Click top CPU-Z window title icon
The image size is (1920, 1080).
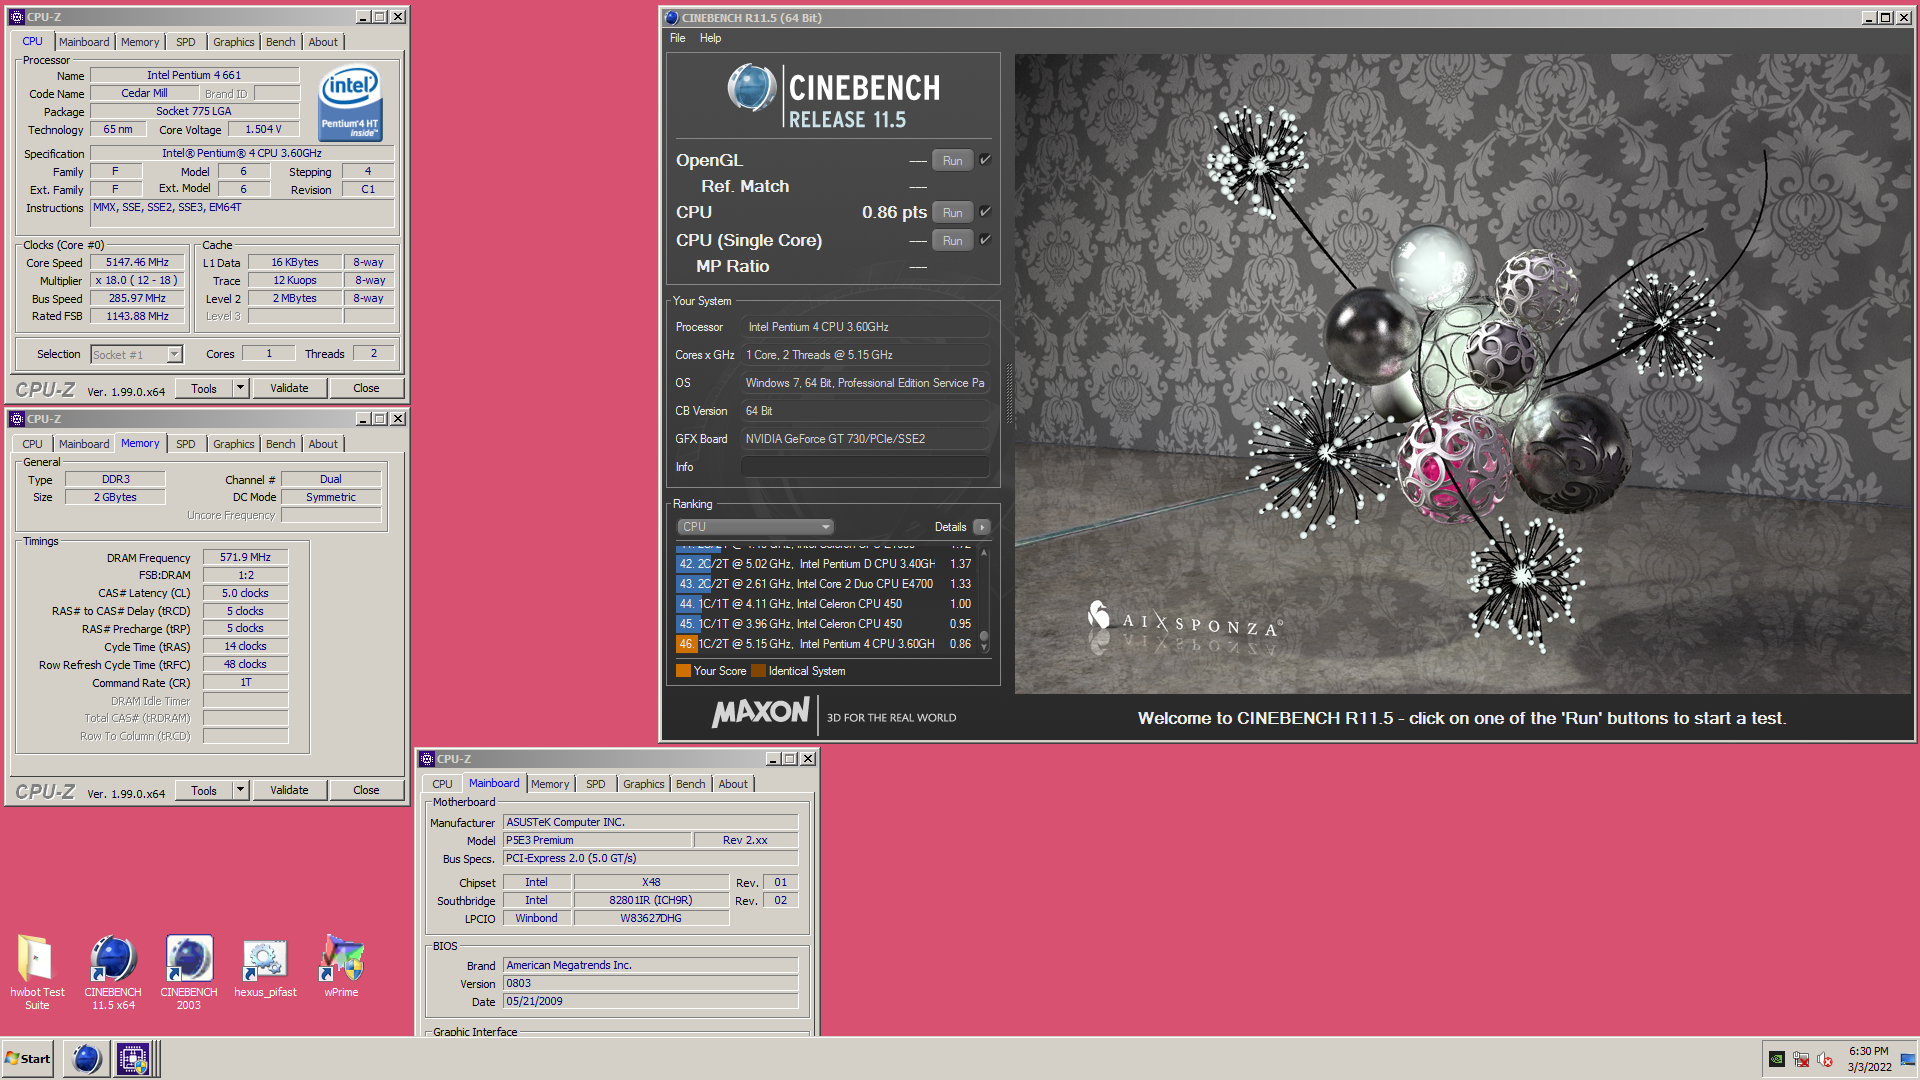point(16,17)
